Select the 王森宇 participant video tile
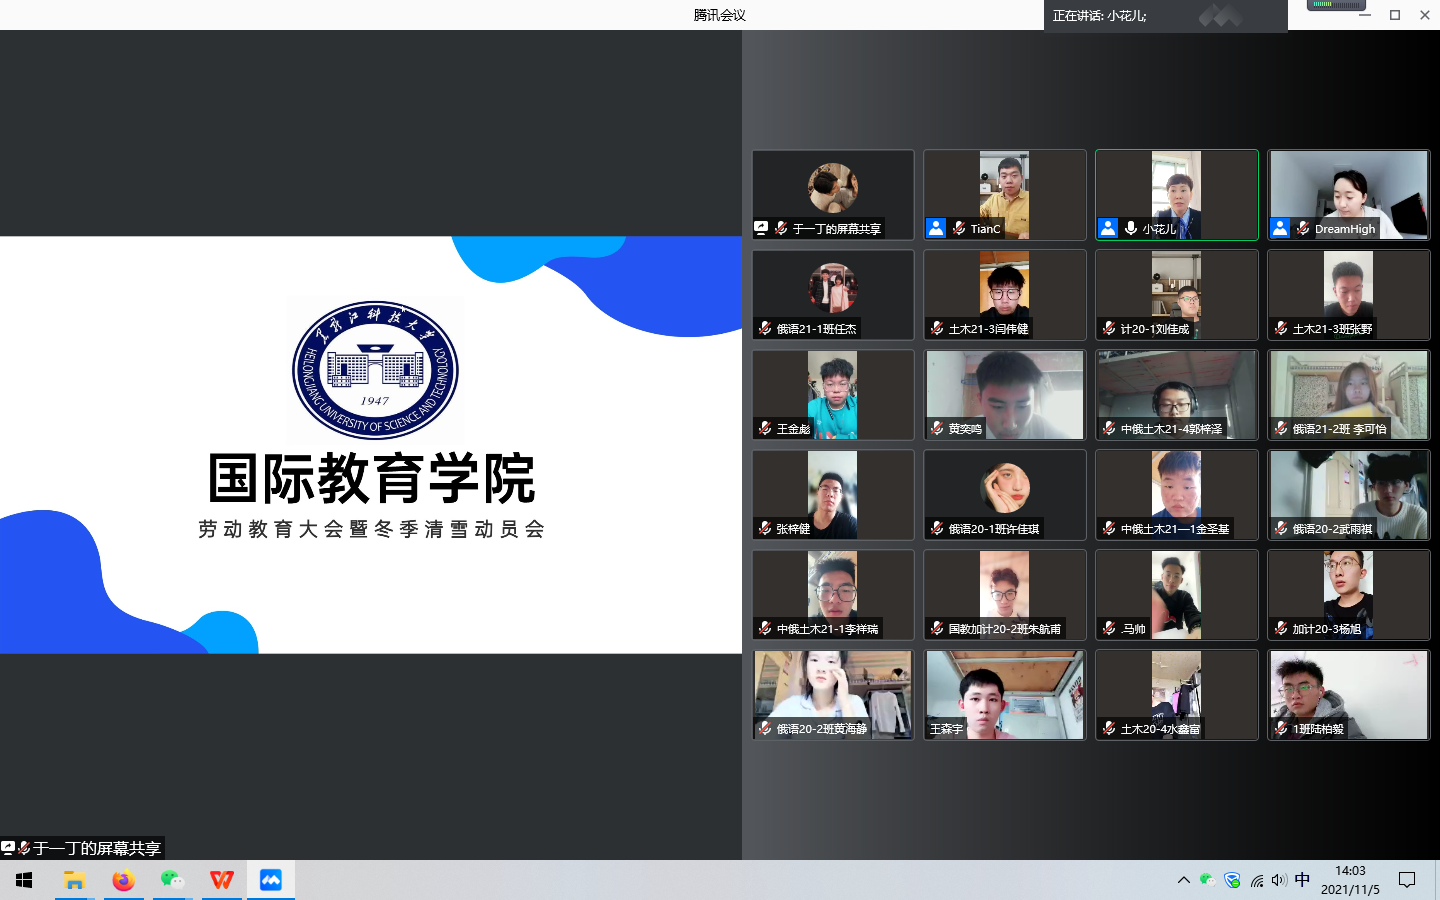The height and width of the screenshot is (900, 1440). coord(1004,694)
